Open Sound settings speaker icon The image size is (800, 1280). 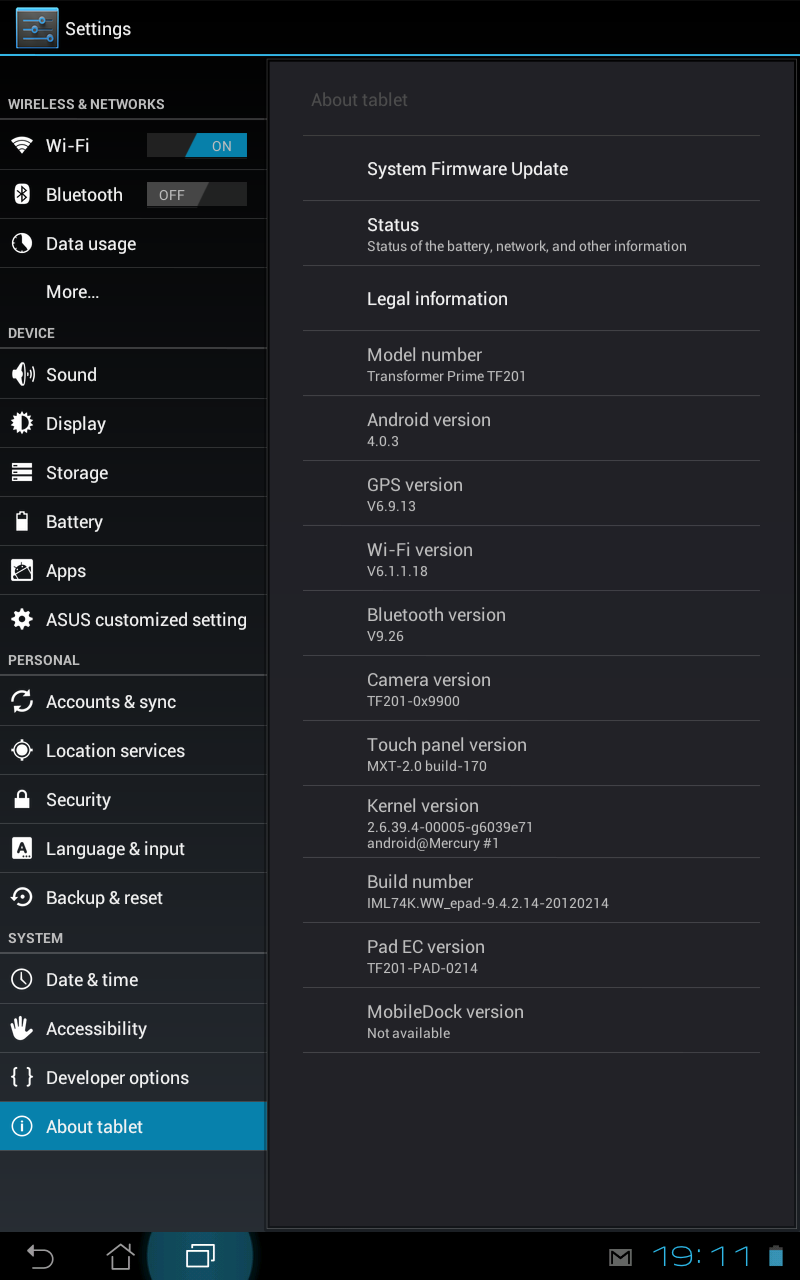click(22, 375)
